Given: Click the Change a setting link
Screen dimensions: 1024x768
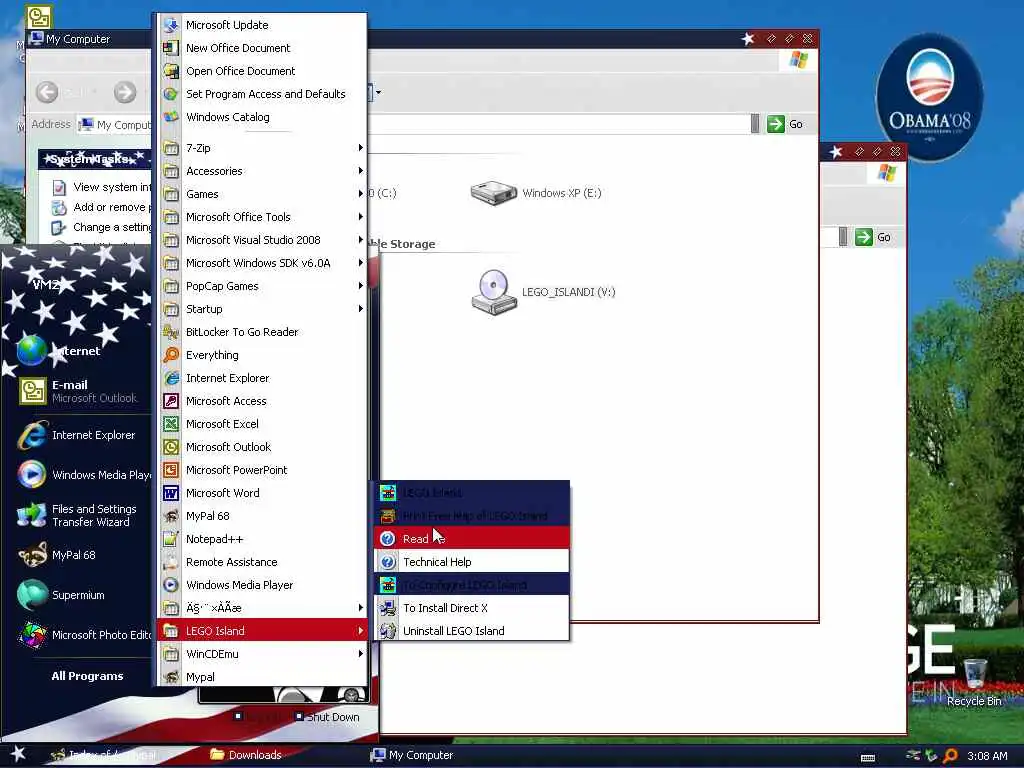Looking at the screenshot, I should (102, 227).
